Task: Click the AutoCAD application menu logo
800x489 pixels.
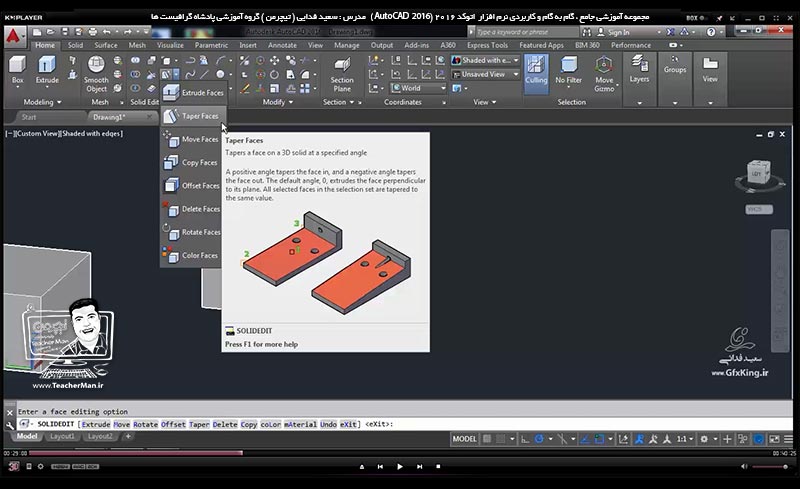Action: click(x=13, y=36)
